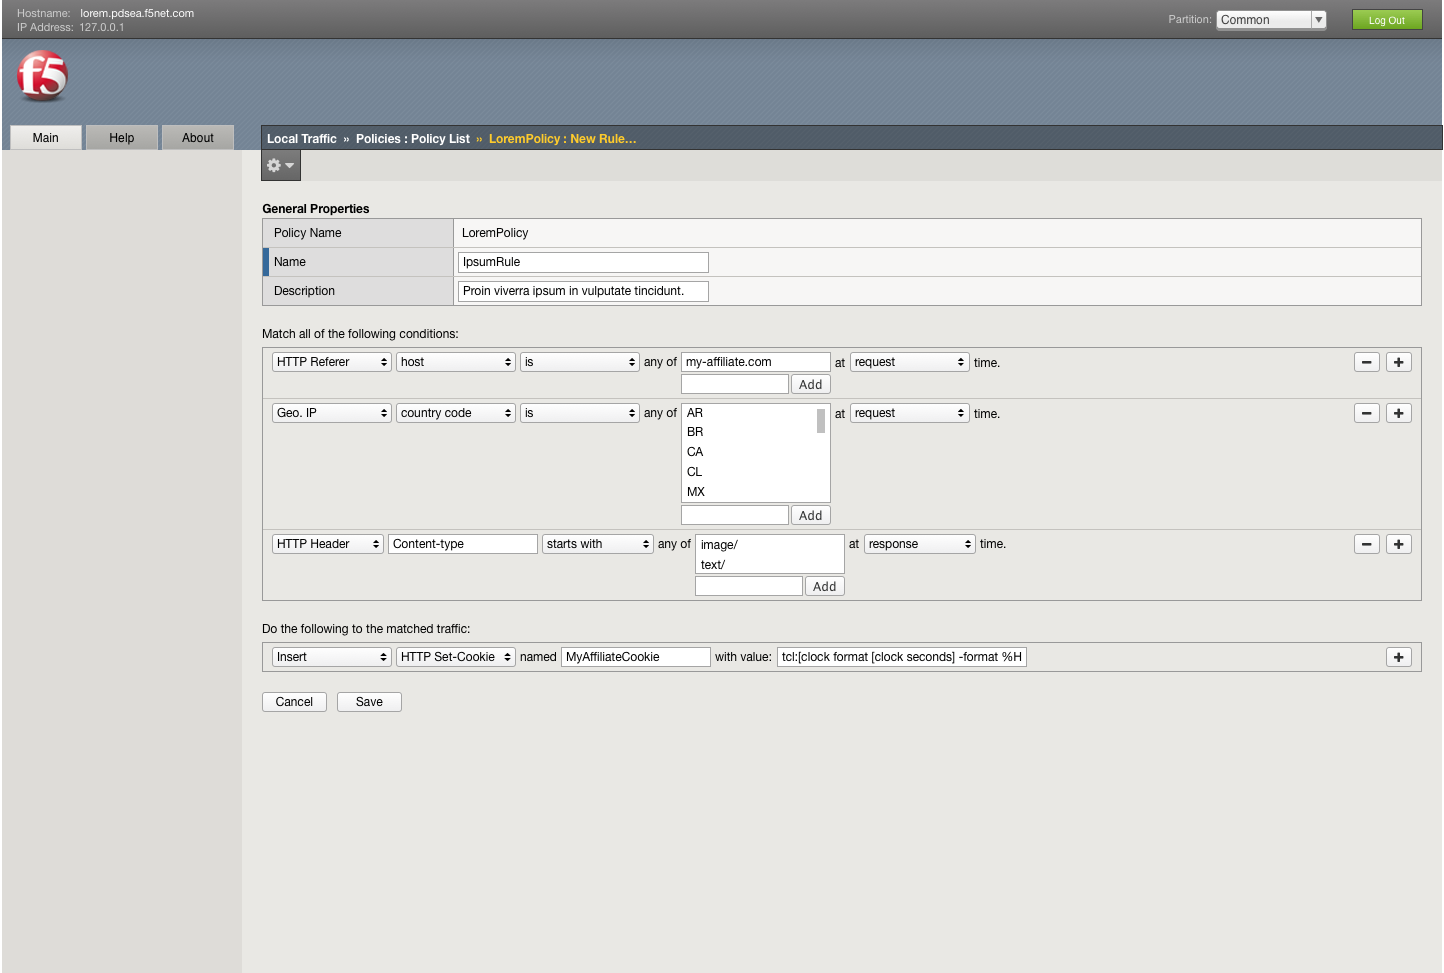Screen dimensions: 1444x973
Task: Add condition after HTTP Referer row
Action: click(x=1399, y=362)
